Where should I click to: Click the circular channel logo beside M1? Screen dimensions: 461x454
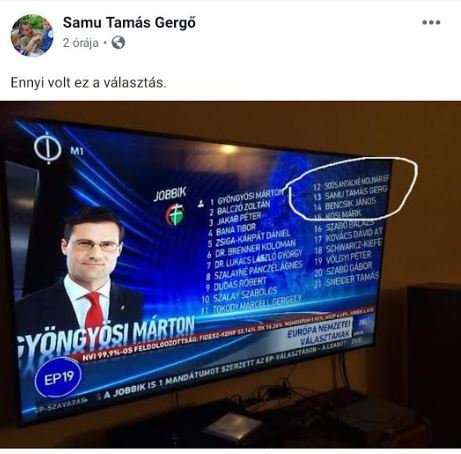point(48,148)
